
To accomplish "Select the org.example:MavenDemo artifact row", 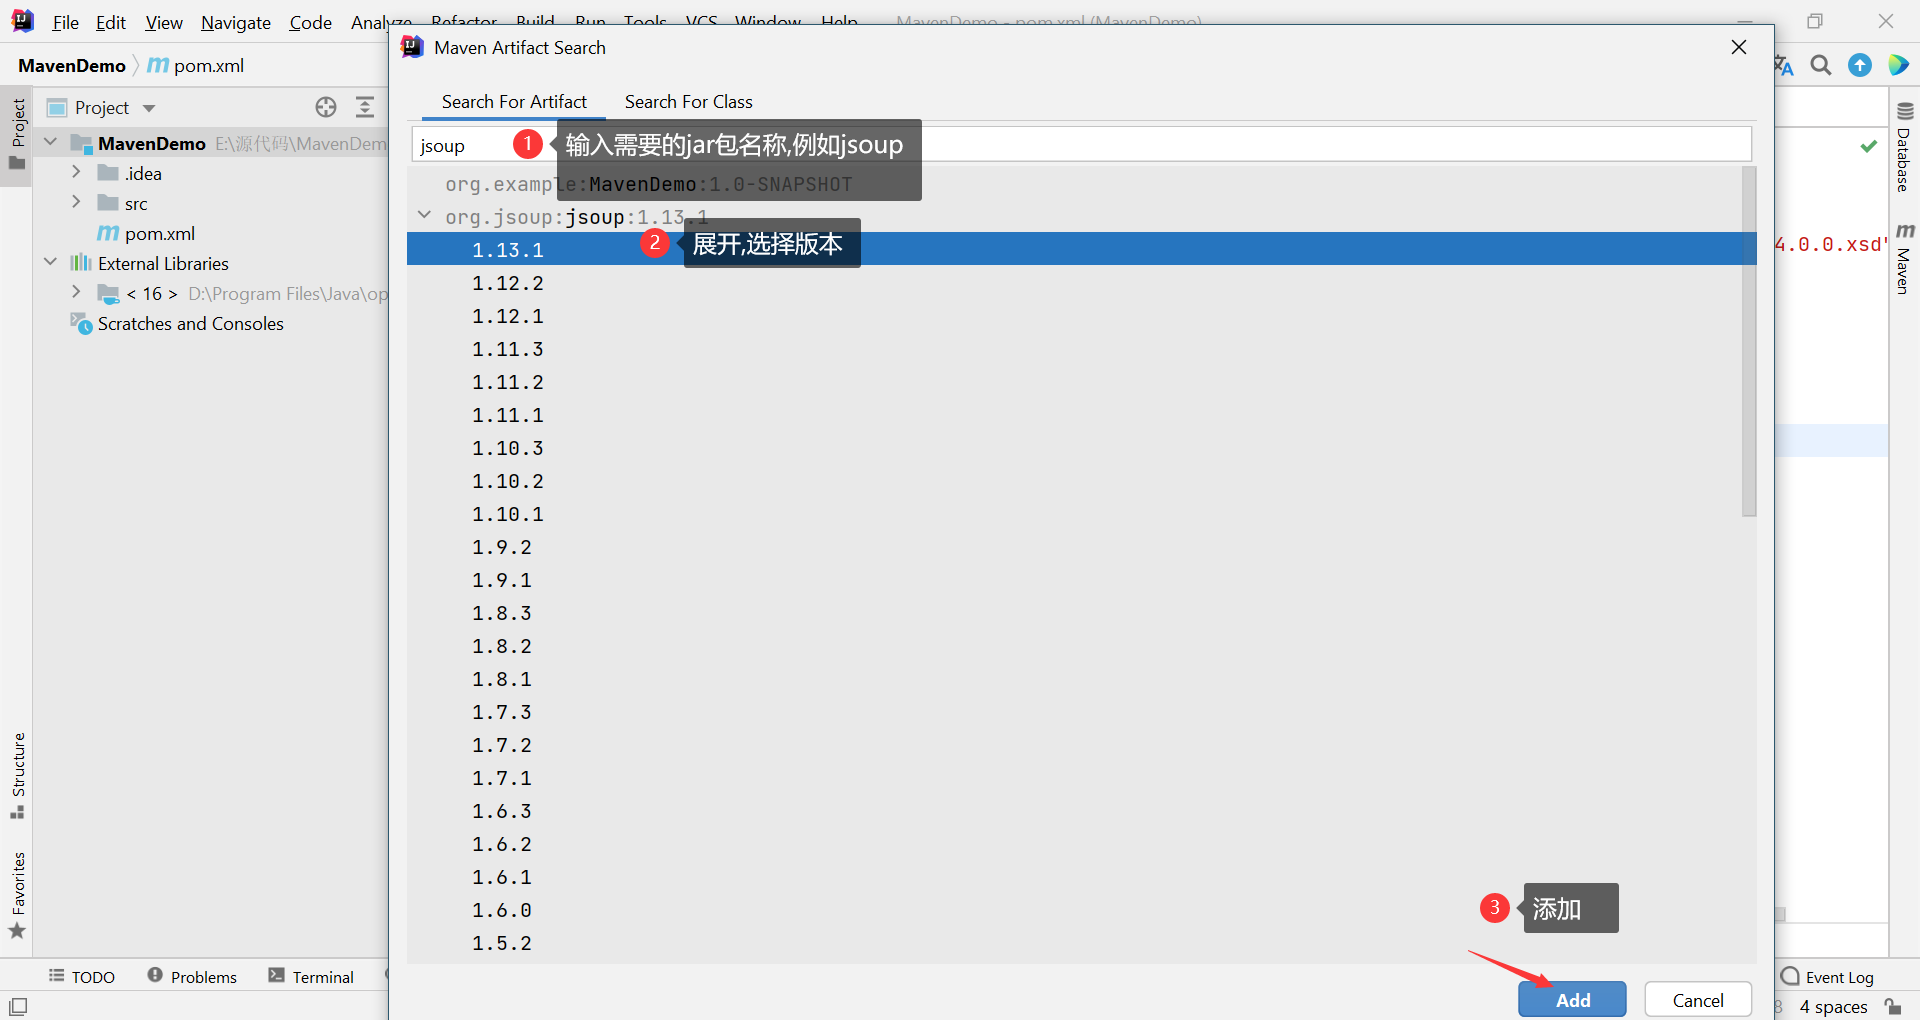I will tap(1074, 184).
